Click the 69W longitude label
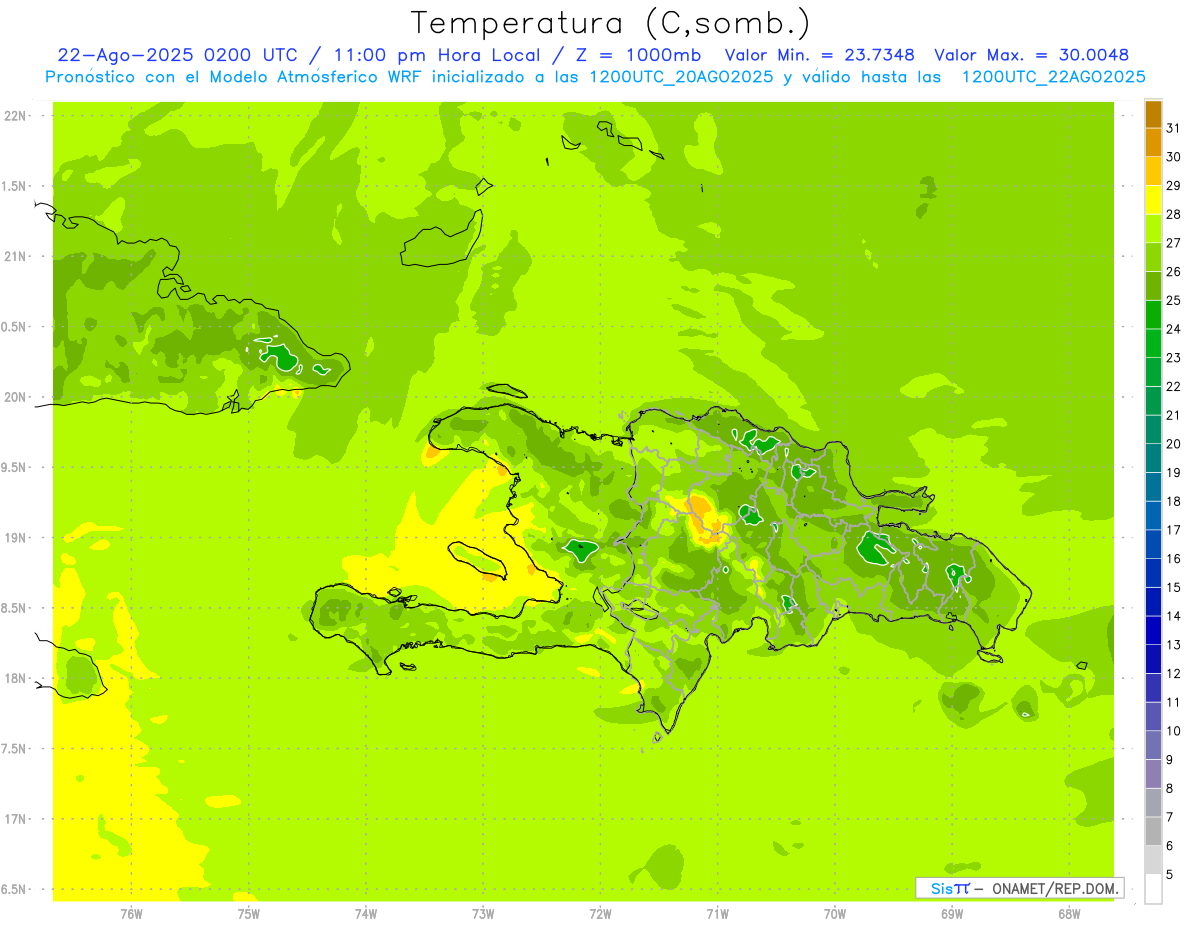Screen dimensions: 1200x927 click(x=952, y=914)
